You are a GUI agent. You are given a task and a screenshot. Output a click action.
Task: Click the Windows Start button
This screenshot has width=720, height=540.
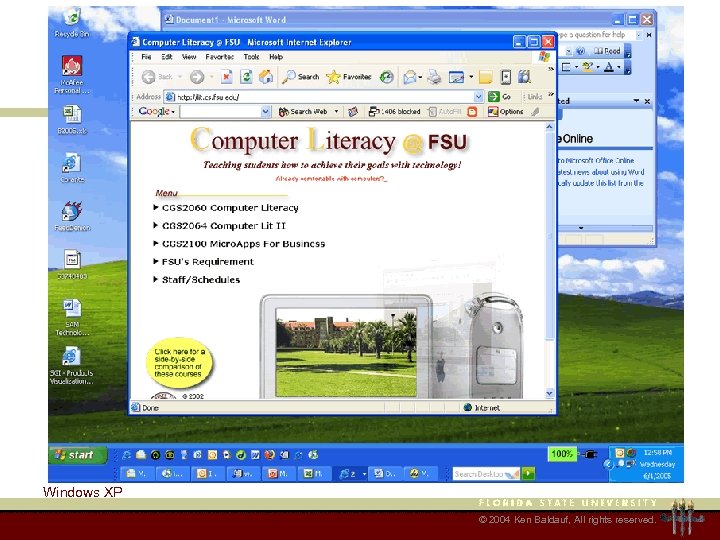point(78,455)
